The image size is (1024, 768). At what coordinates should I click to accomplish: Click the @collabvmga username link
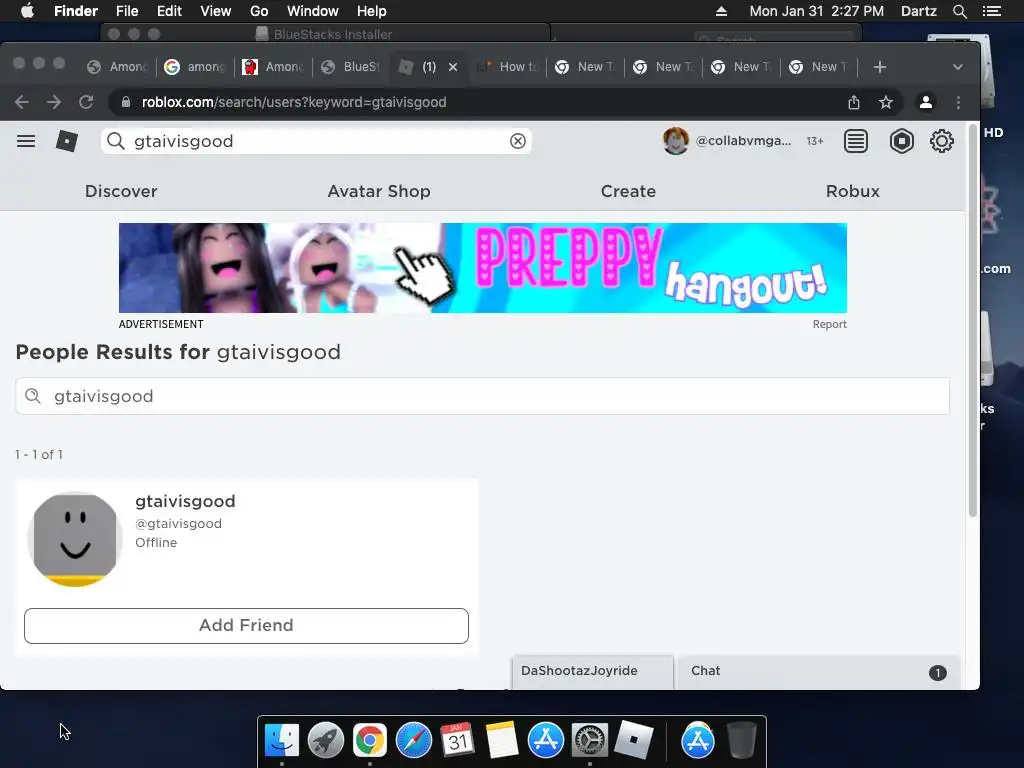click(x=743, y=141)
